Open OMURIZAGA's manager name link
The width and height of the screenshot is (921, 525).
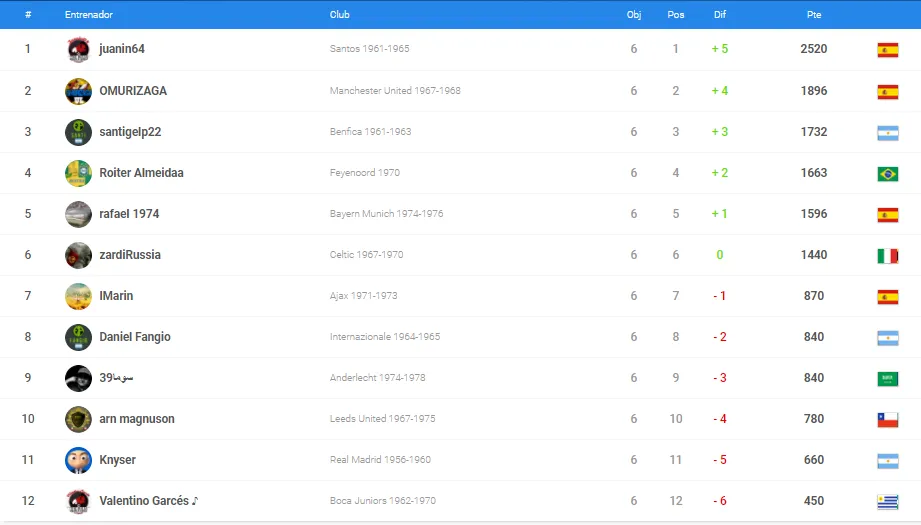pos(133,90)
